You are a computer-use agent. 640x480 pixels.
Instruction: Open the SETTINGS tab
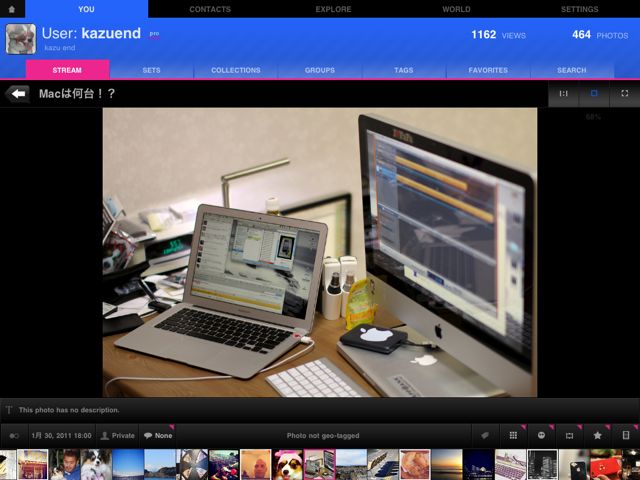pyautogui.click(x=579, y=9)
